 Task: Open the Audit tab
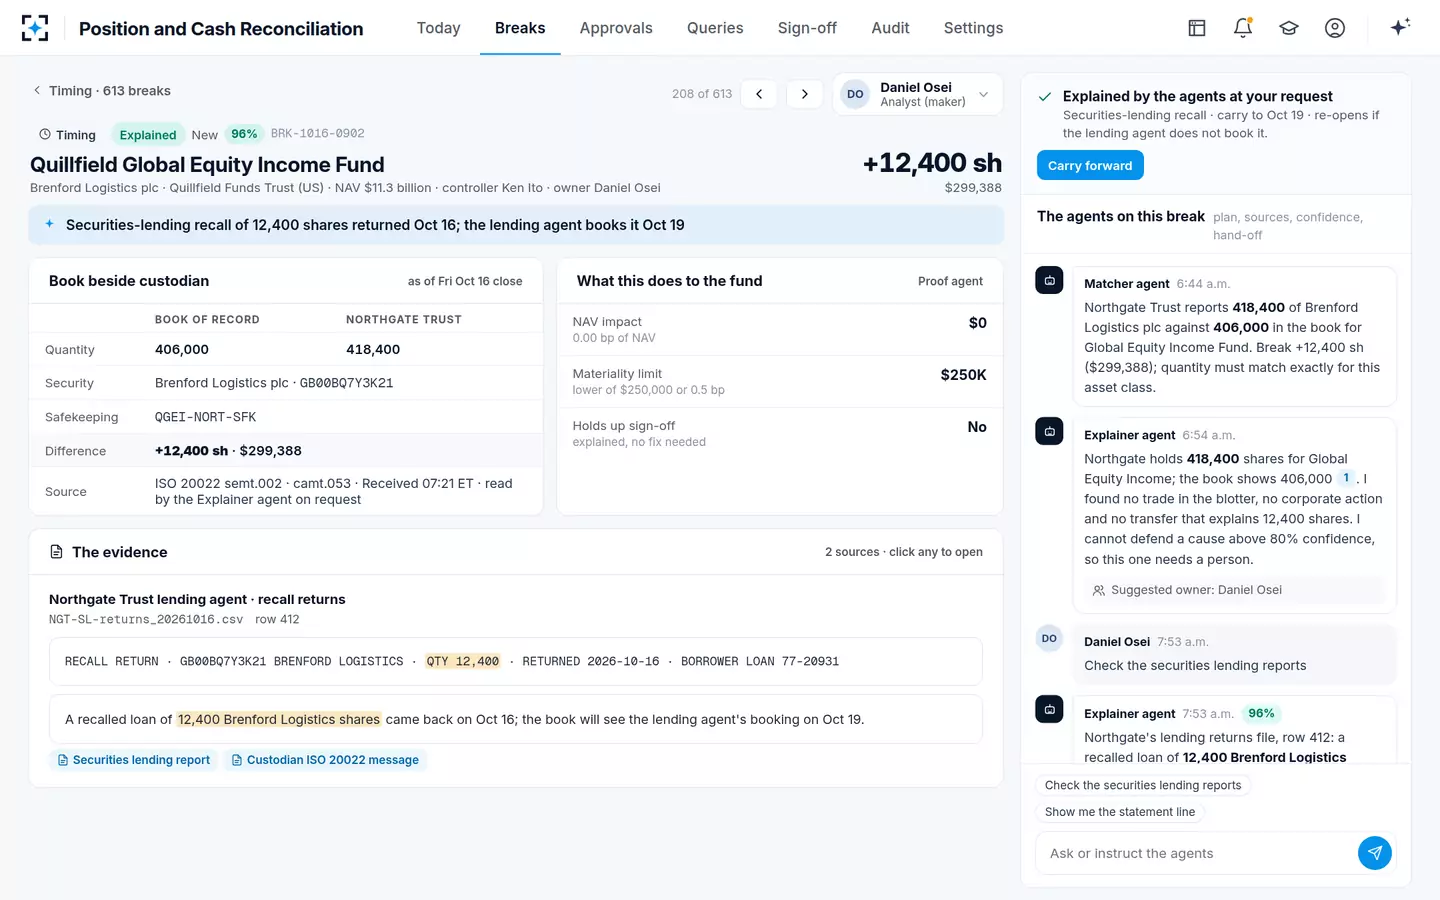(890, 28)
